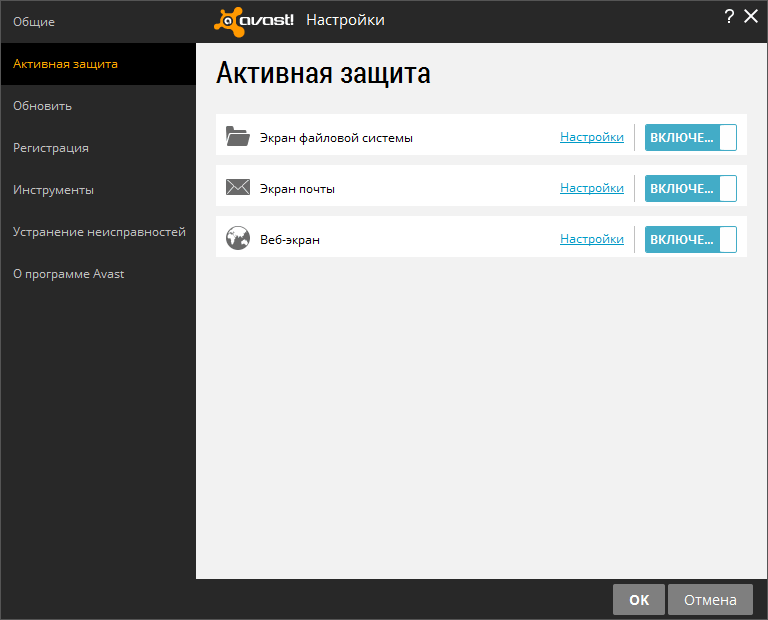Click the Экран файловой системы label

tap(336, 138)
